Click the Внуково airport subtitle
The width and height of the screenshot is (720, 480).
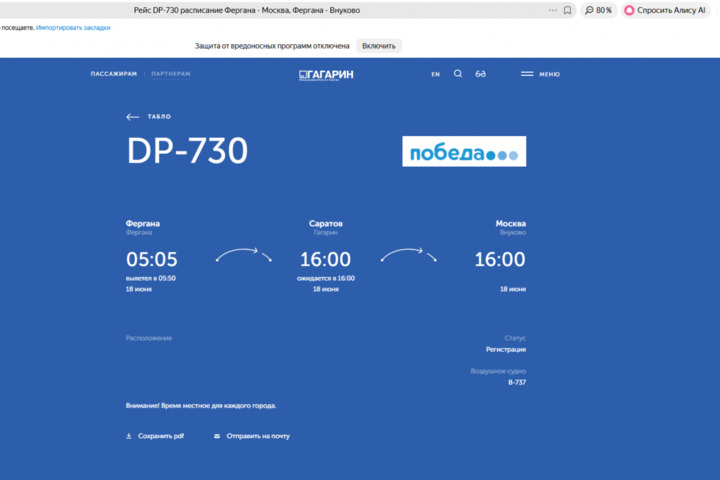pos(513,233)
